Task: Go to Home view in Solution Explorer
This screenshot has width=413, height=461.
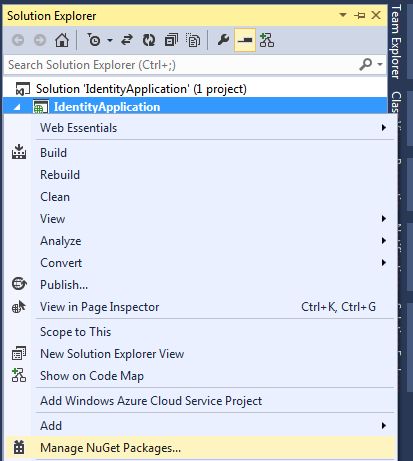Action: 62,40
